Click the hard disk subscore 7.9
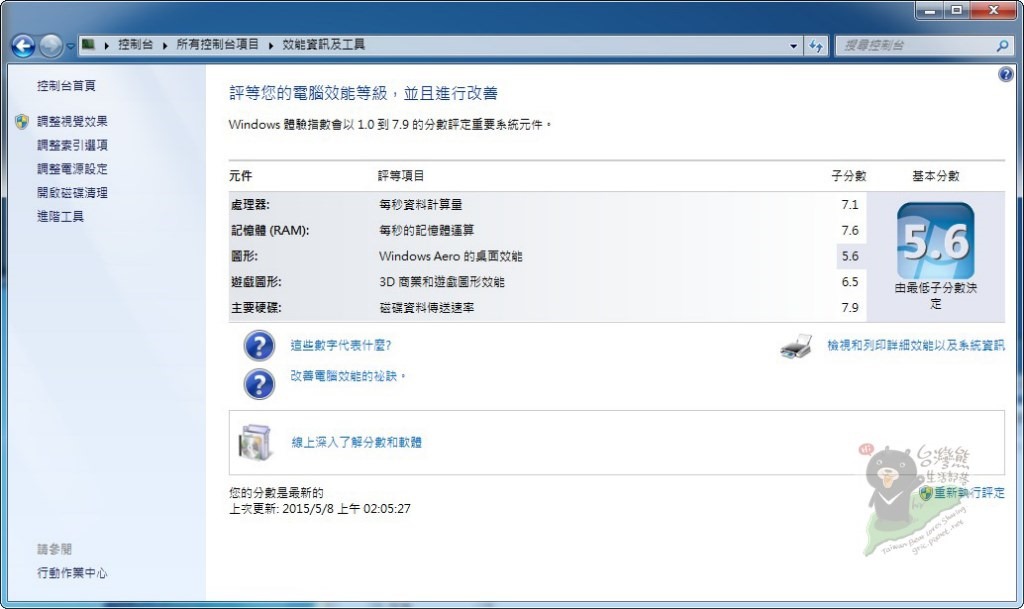1024x609 pixels. pos(850,307)
